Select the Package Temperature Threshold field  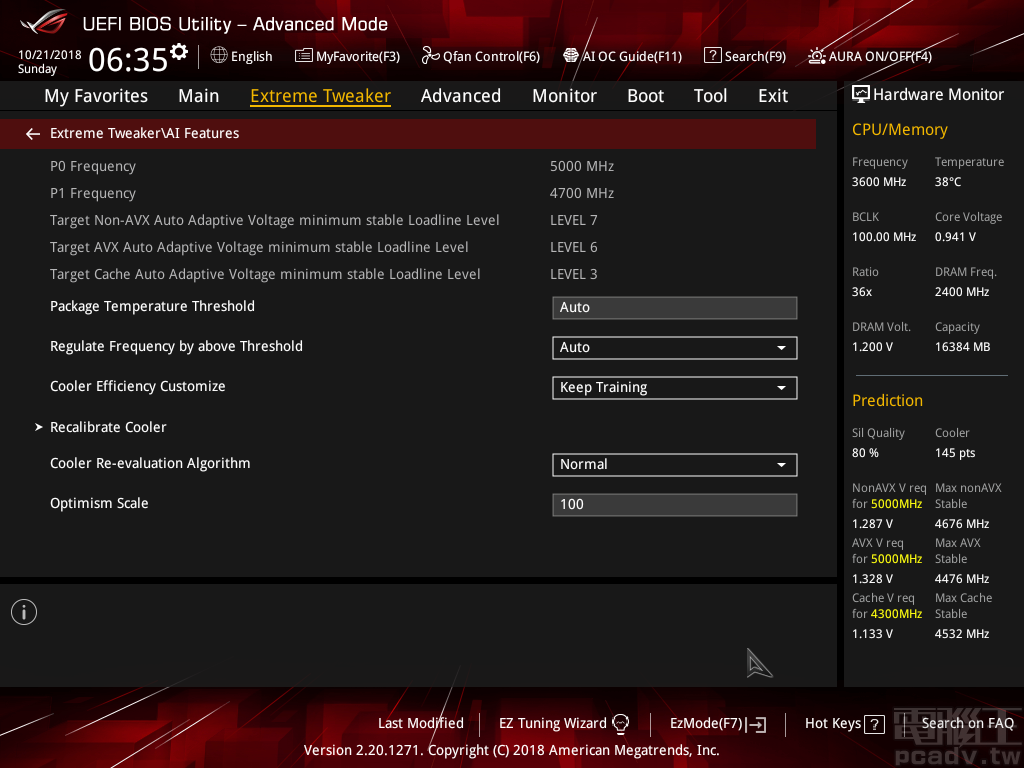tap(674, 307)
